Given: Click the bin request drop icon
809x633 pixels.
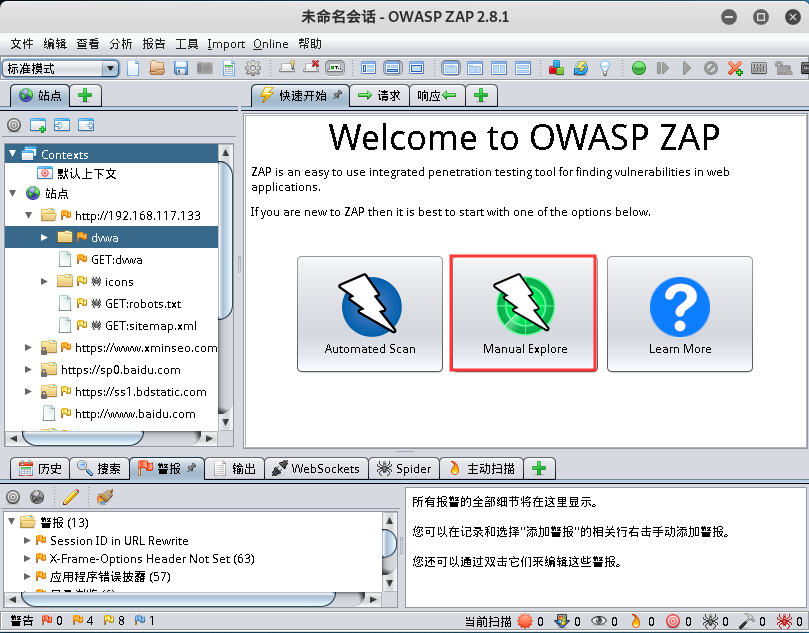Looking at the screenshot, I should click(710, 68).
